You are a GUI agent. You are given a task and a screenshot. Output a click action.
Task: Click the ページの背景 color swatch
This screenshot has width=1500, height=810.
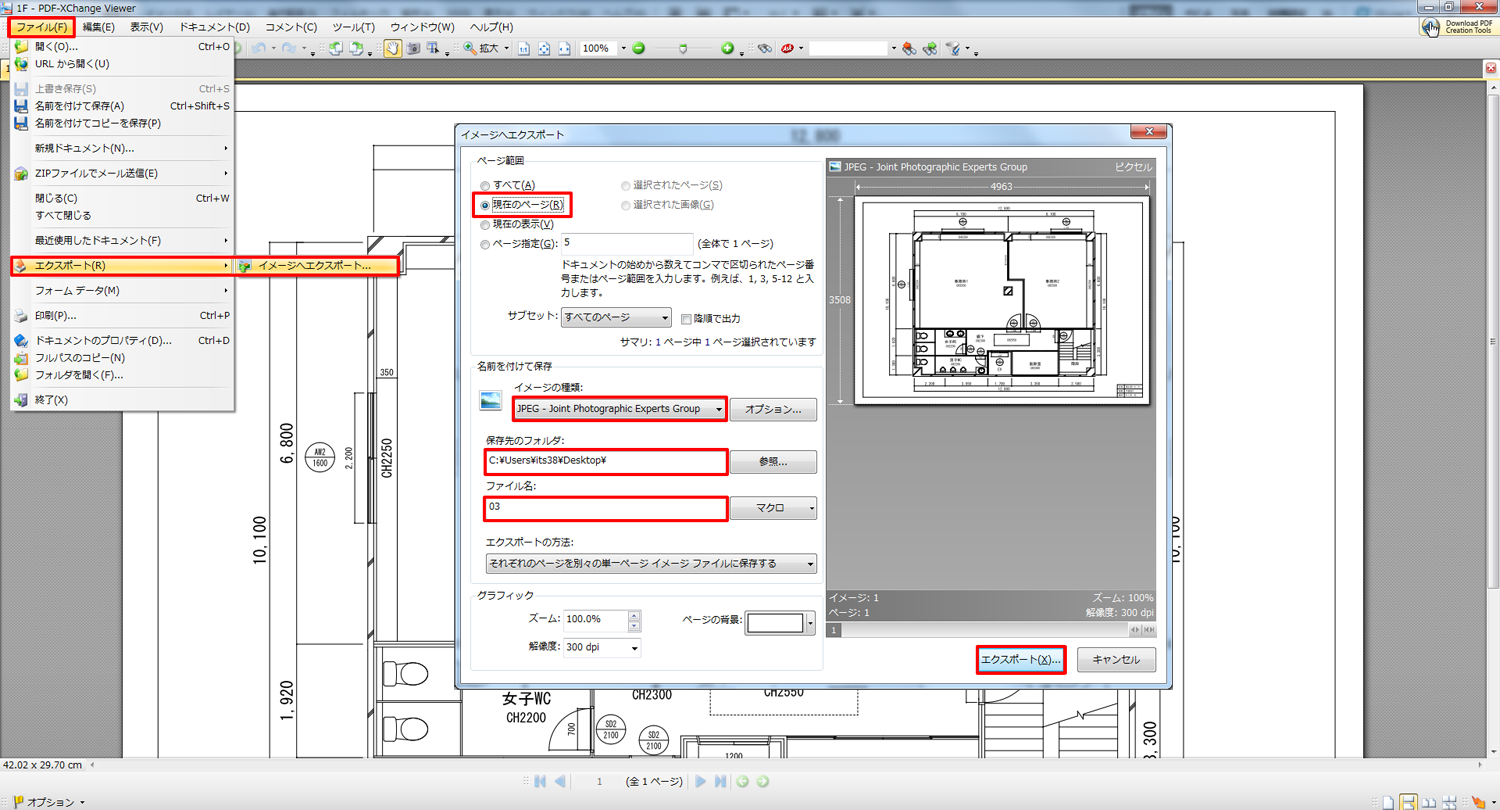tap(775, 623)
